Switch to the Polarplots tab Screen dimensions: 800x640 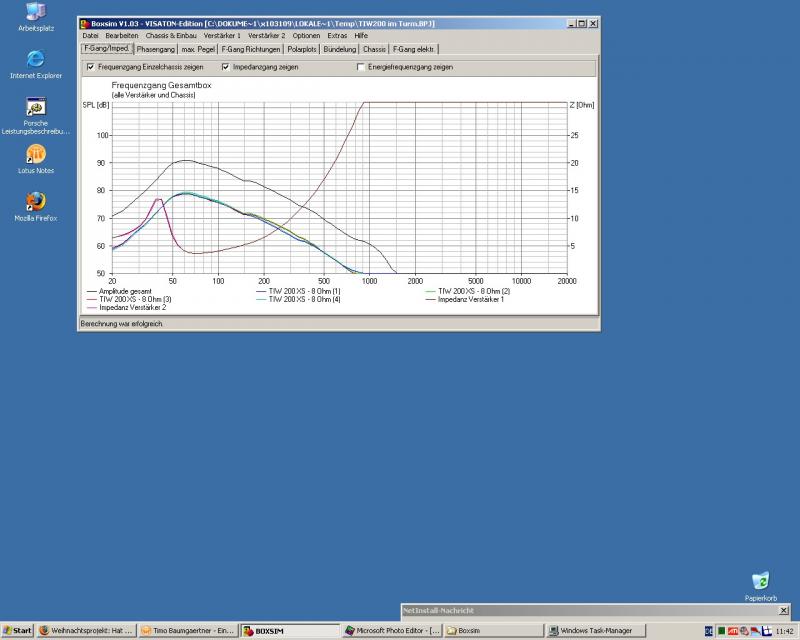301,48
